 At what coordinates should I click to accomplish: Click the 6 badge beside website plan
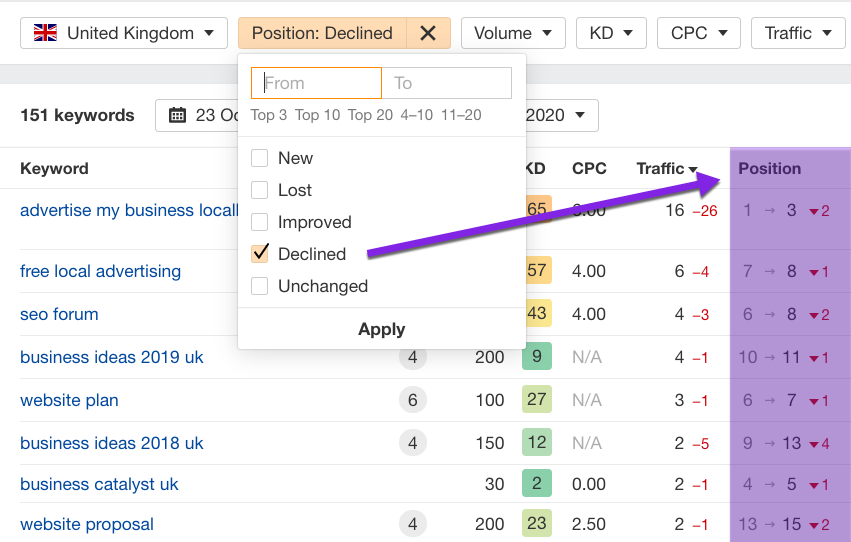pyautogui.click(x=413, y=400)
